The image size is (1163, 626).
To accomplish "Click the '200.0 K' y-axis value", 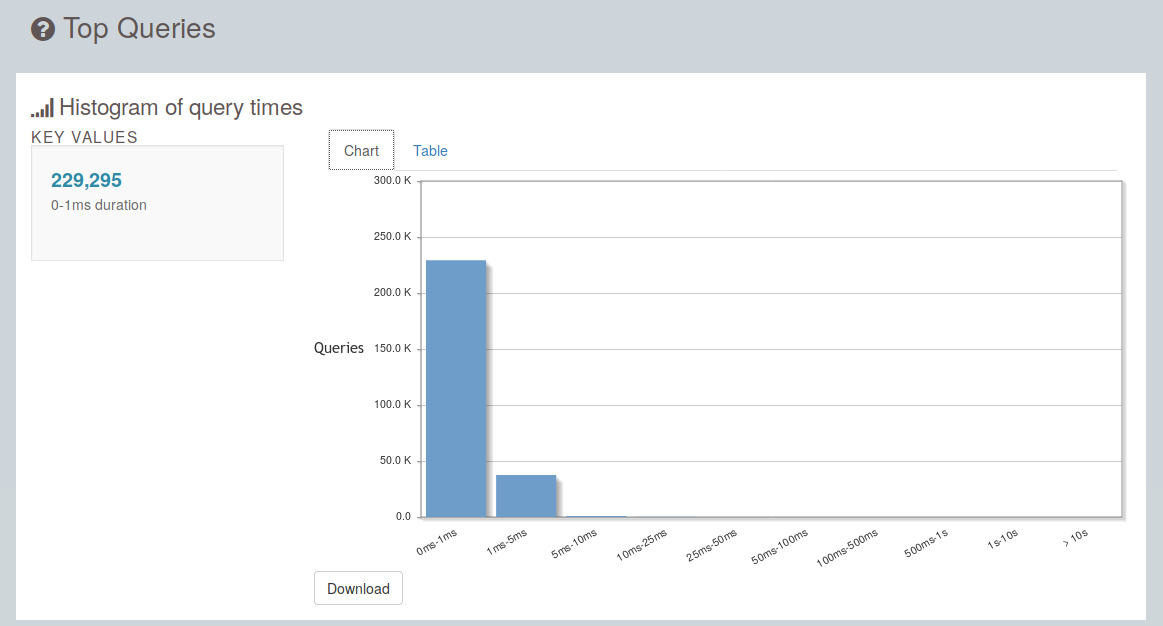I will [x=392, y=292].
